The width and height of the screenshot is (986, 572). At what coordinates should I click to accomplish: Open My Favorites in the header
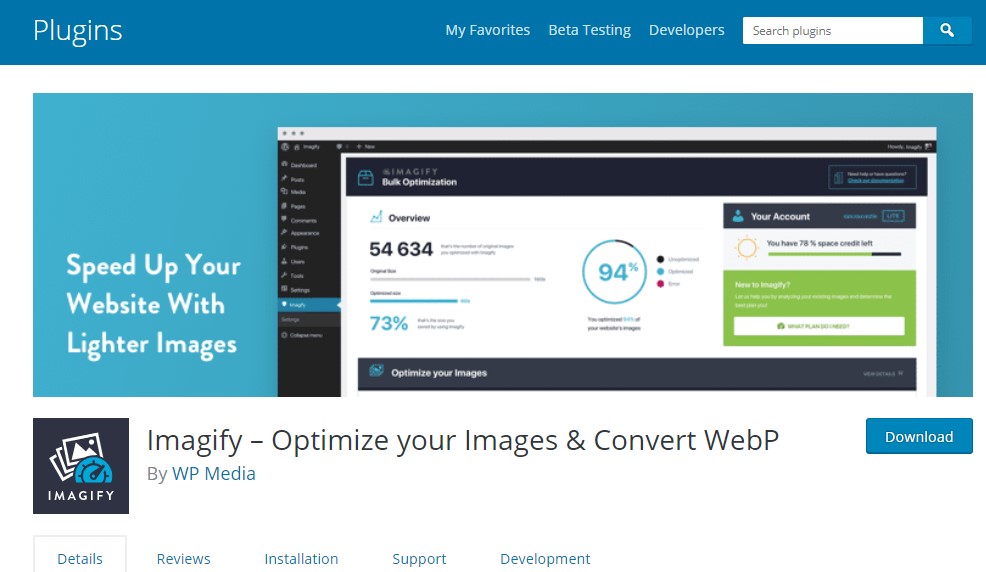point(487,30)
